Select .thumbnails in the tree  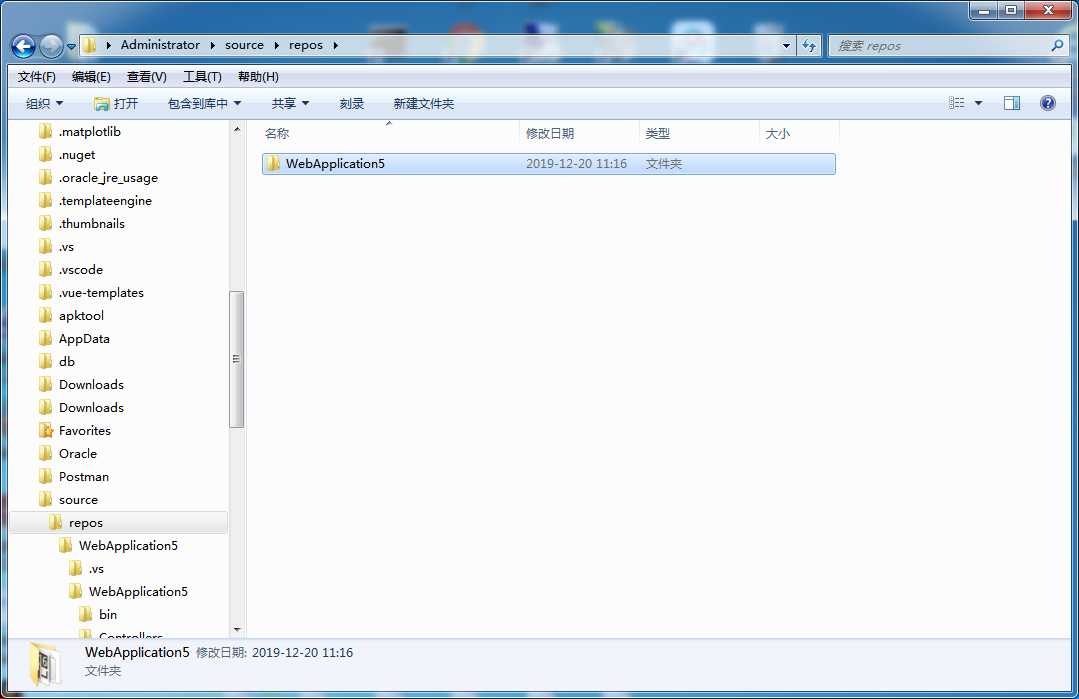(92, 224)
